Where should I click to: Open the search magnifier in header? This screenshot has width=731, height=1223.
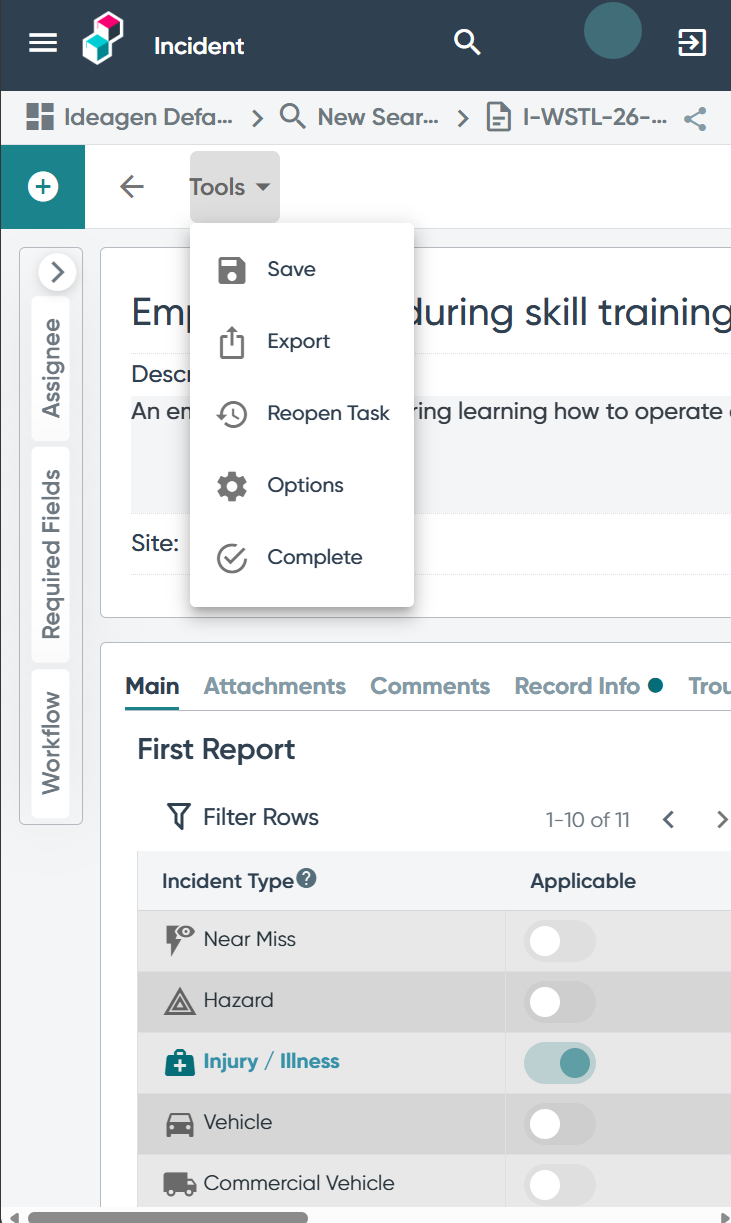pyautogui.click(x=467, y=42)
